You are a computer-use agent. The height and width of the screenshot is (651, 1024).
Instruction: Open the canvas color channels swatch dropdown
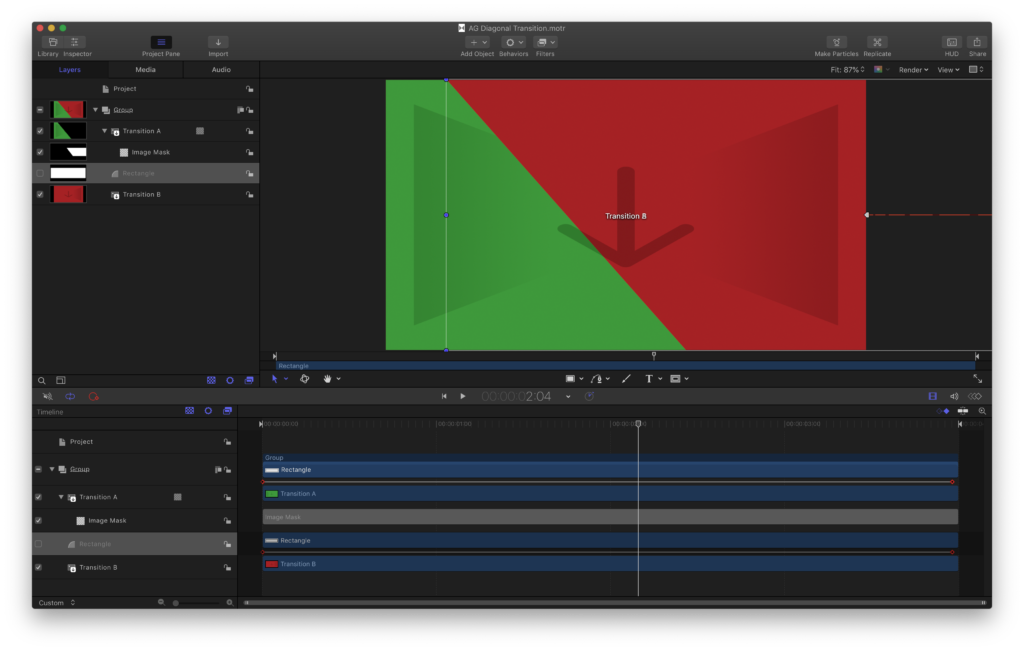point(881,70)
